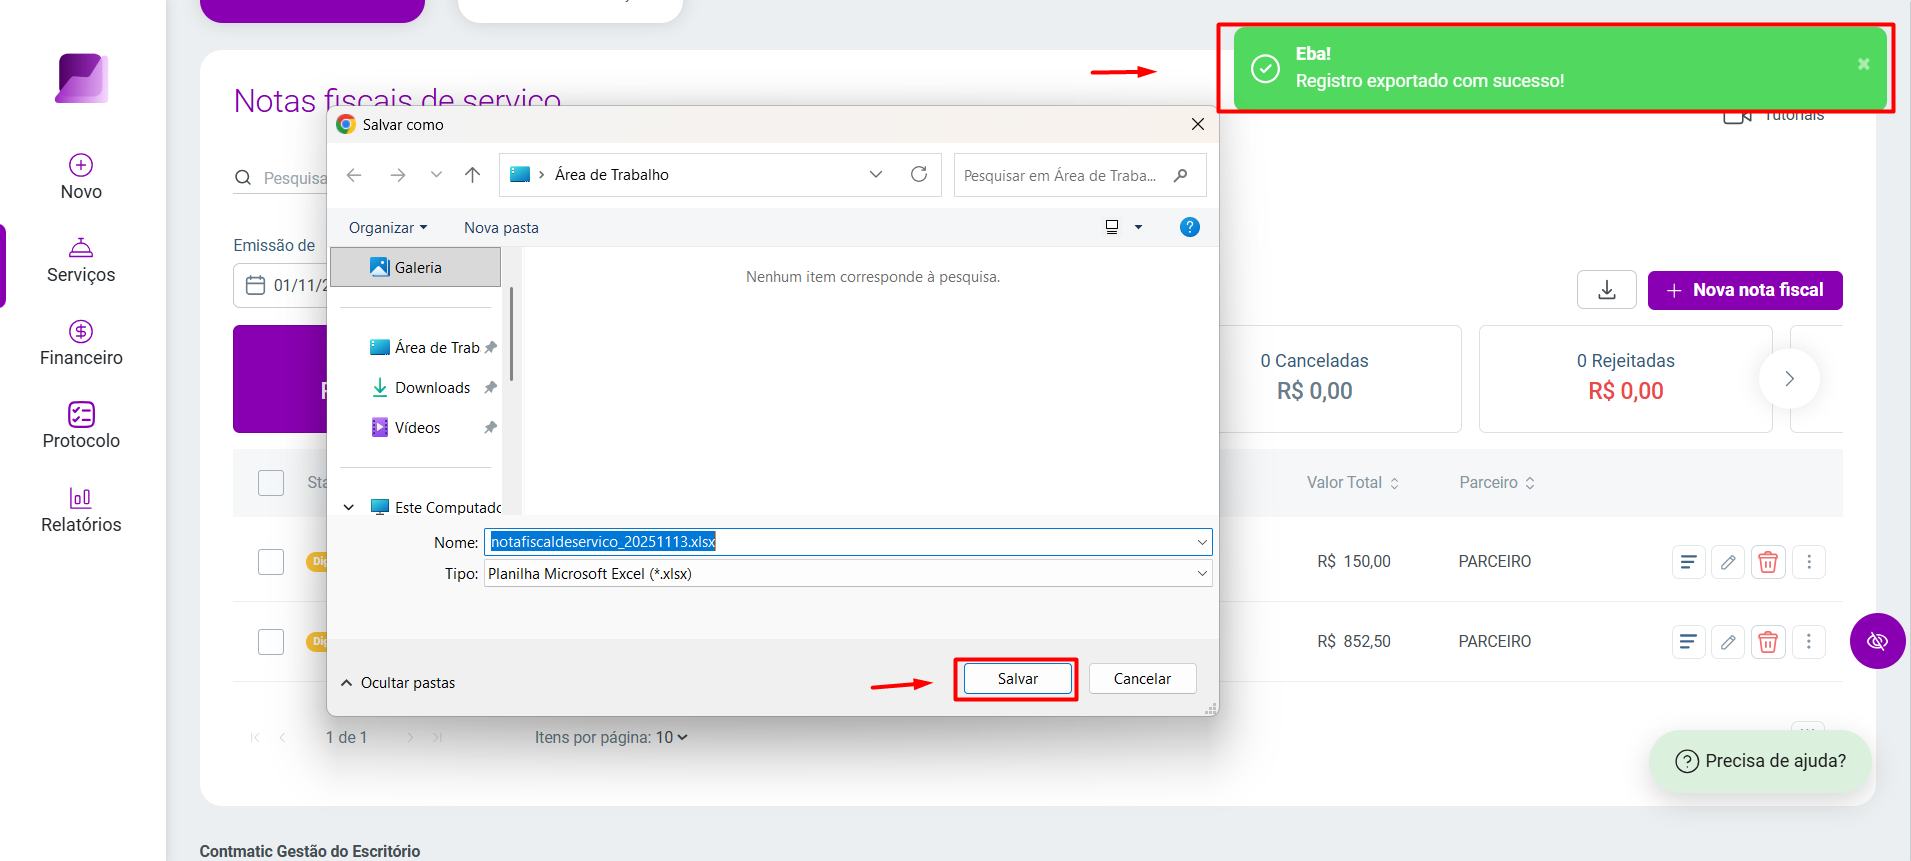Click the Novo plus icon in sidebar

point(81,165)
